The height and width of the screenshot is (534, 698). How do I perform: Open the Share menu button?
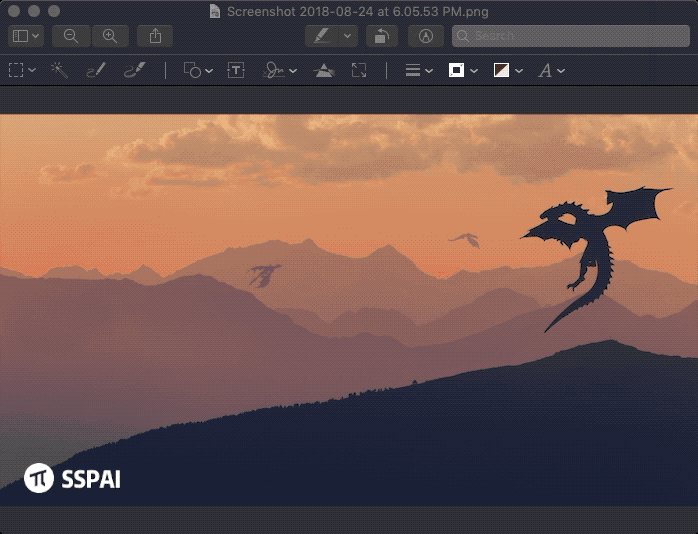(155, 36)
